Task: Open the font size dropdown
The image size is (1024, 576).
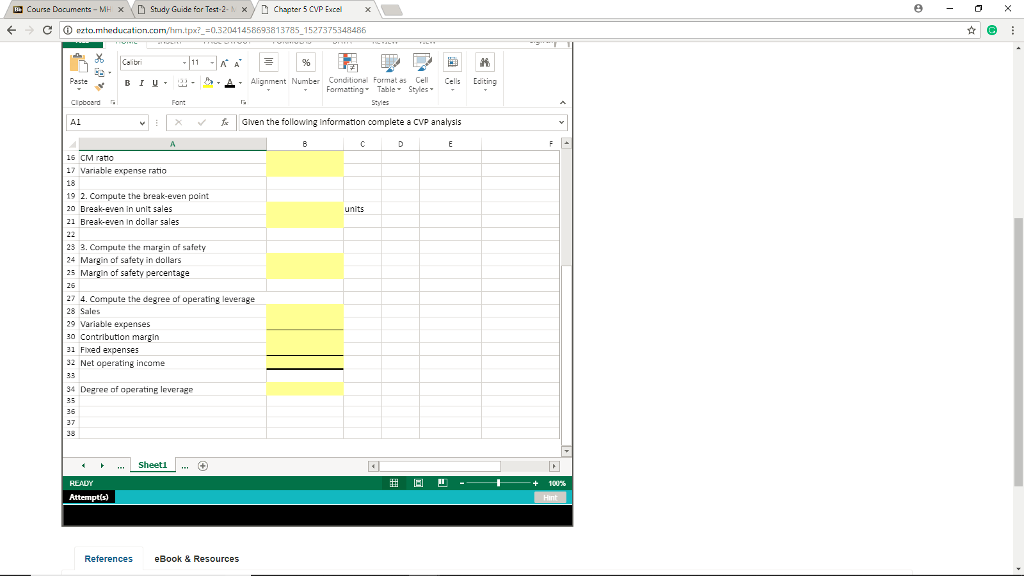Action: tap(210, 63)
